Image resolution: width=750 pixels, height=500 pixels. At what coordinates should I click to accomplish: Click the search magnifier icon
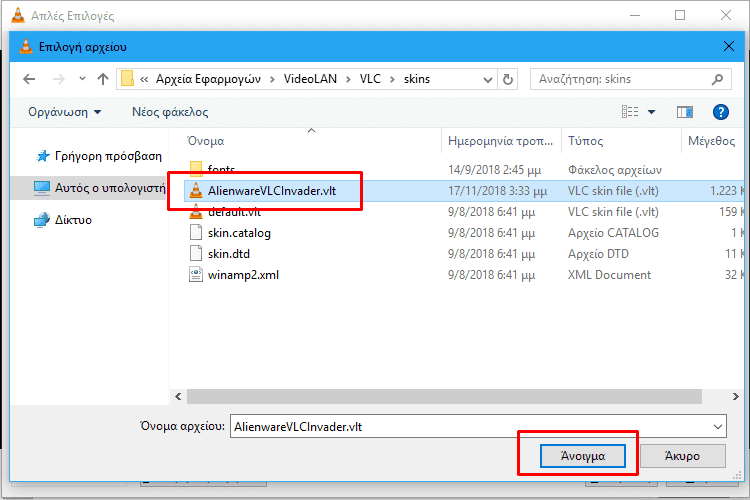pyautogui.click(x=717, y=79)
